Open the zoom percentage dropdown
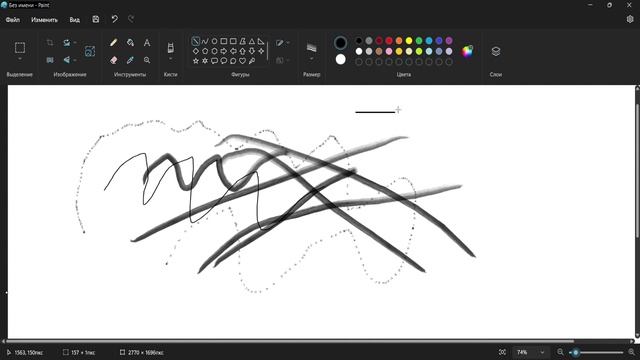 point(542,352)
